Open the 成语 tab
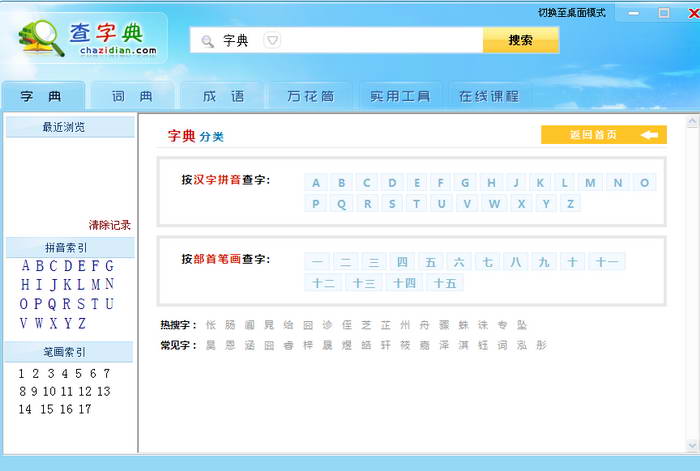This screenshot has height=471, width=700. point(223,96)
